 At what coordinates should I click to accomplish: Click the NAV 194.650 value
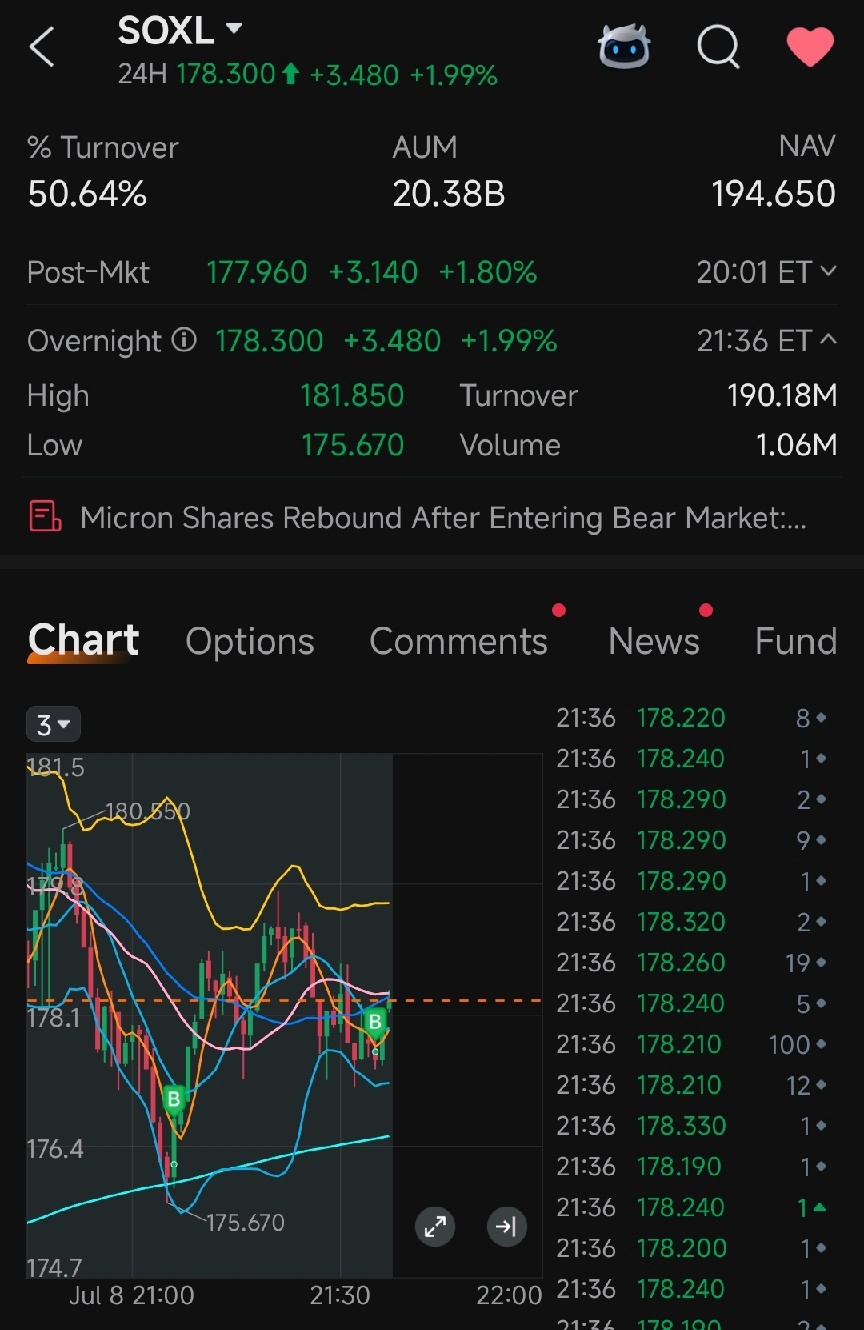pyautogui.click(x=773, y=193)
